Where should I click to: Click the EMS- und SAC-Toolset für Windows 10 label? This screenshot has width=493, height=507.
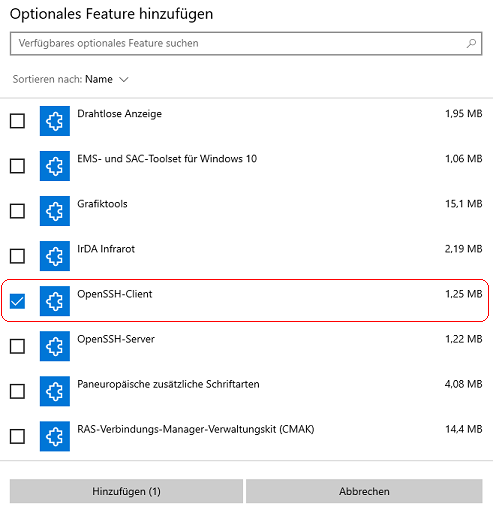pos(167,159)
